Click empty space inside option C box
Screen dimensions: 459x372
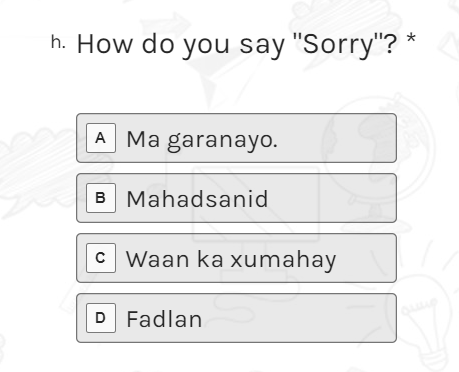click(x=367, y=258)
